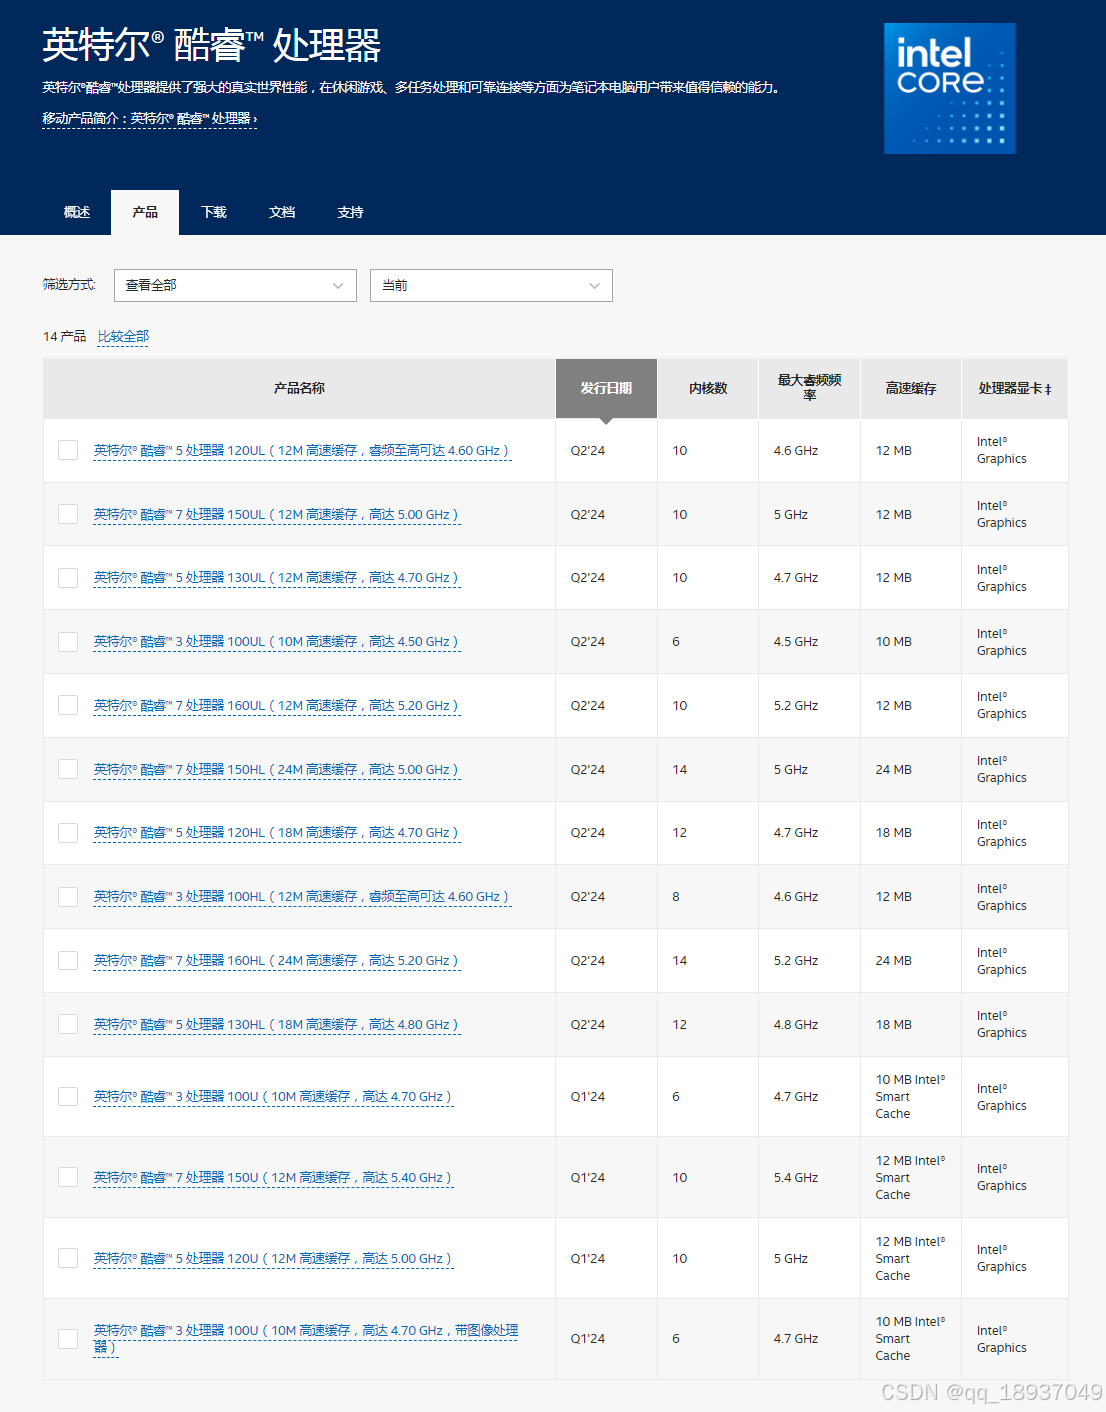Tick checkbox for 酷睿 5 处理器 120UL row
Screen dimensions: 1106x1412
click(x=68, y=450)
